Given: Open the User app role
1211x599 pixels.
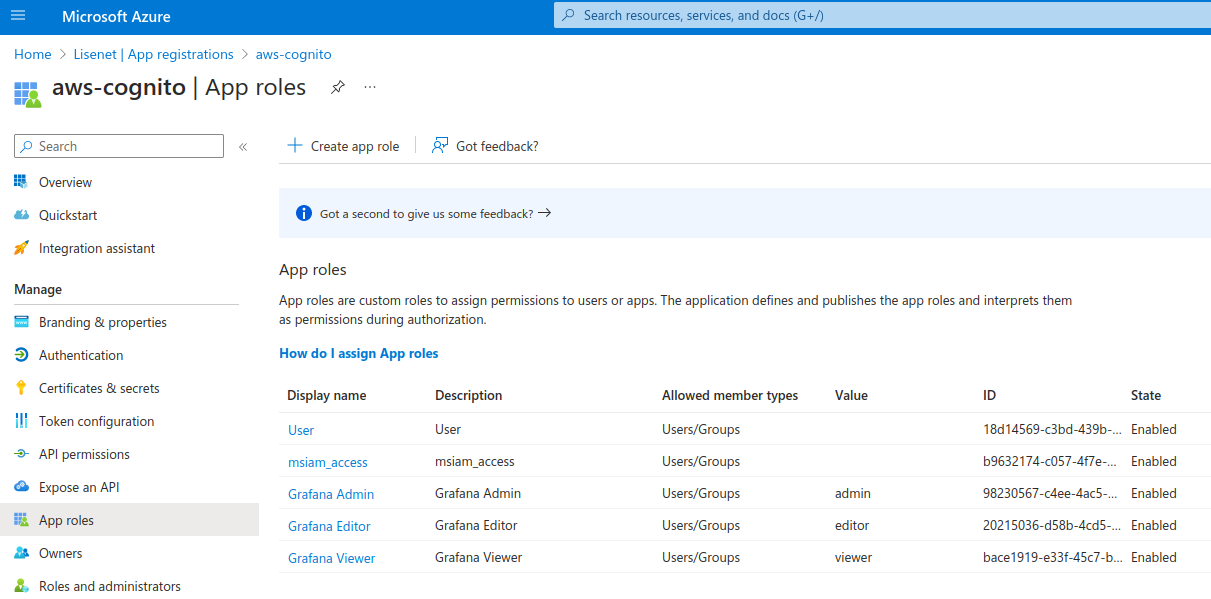Looking at the screenshot, I should [x=301, y=430].
